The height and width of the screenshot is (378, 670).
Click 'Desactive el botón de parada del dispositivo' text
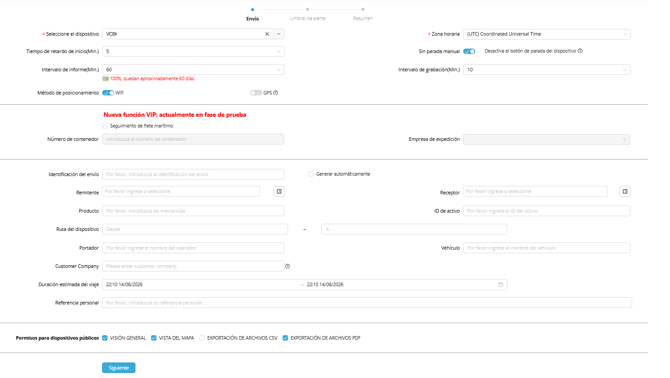(x=530, y=51)
